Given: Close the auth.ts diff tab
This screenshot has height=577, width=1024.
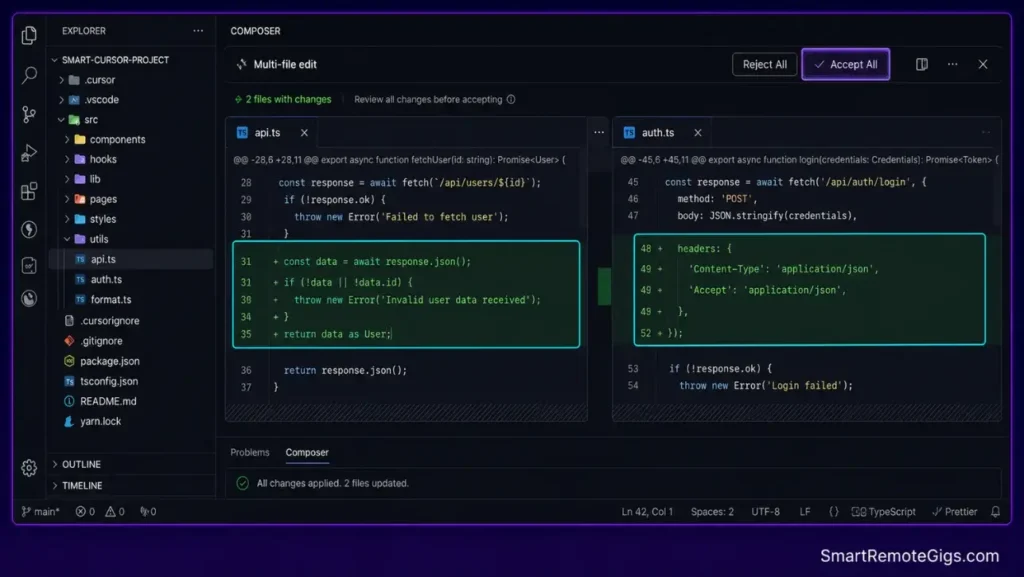Looking at the screenshot, I should [x=697, y=133].
